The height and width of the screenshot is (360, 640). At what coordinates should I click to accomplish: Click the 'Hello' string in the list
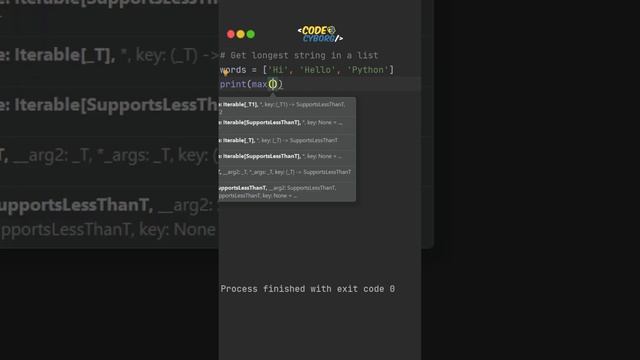(318, 70)
